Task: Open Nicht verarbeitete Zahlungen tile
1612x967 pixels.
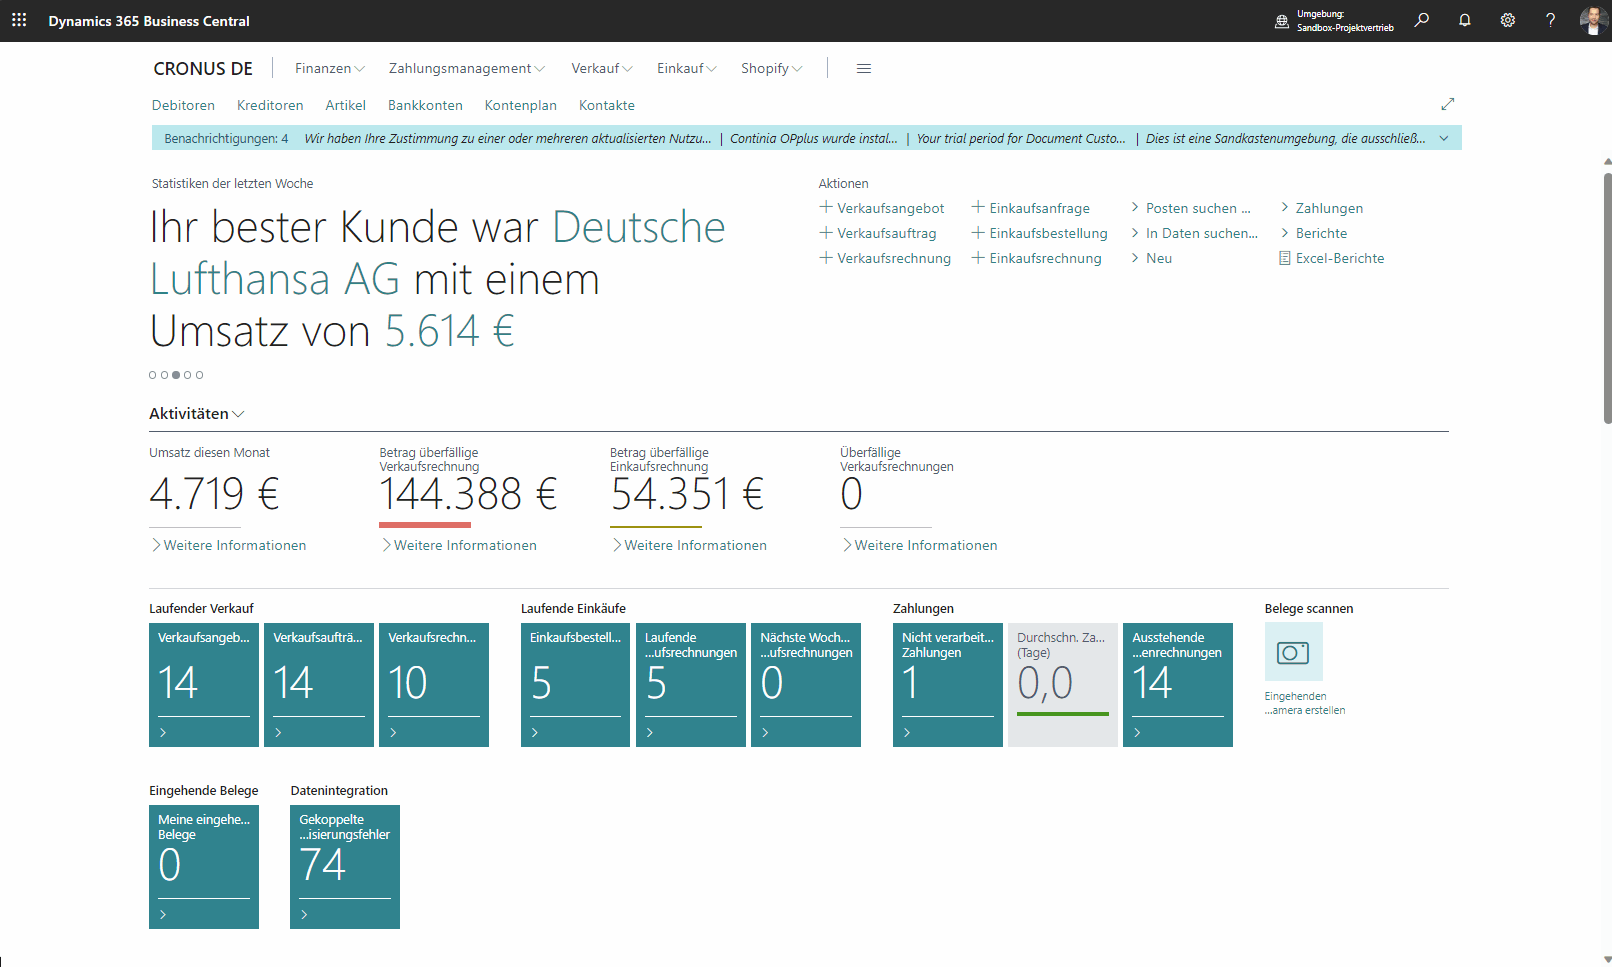Action: click(x=948, y=685)
